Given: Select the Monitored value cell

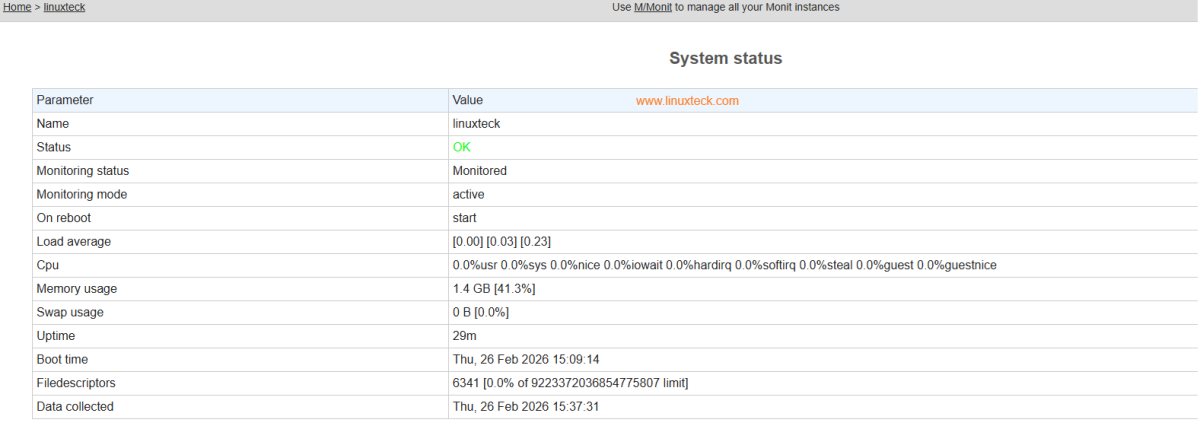Looking at the screenshot, I should pos(480,171).
